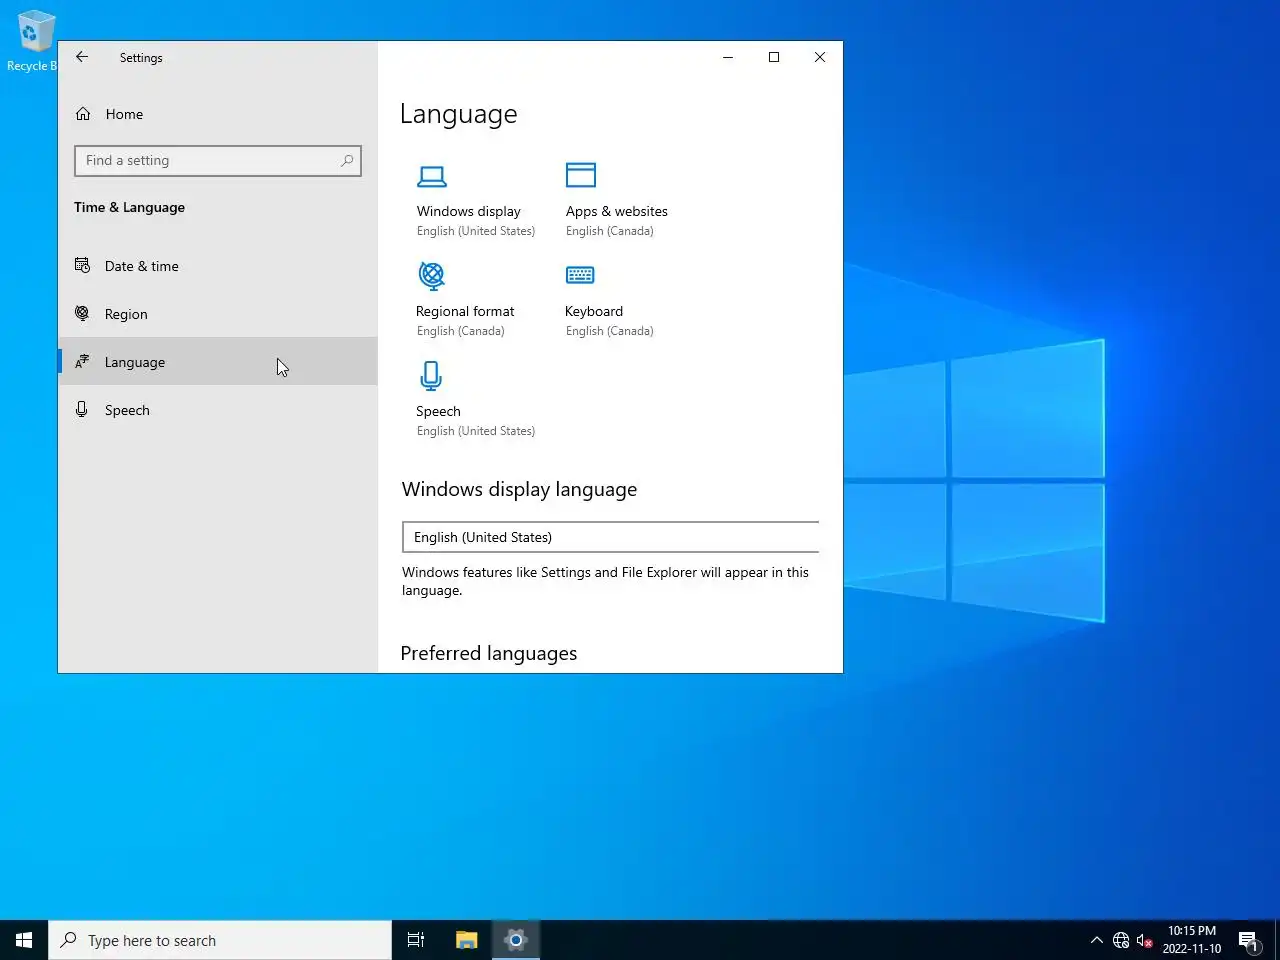Open the Speech tile label

[x=438, y=411]
